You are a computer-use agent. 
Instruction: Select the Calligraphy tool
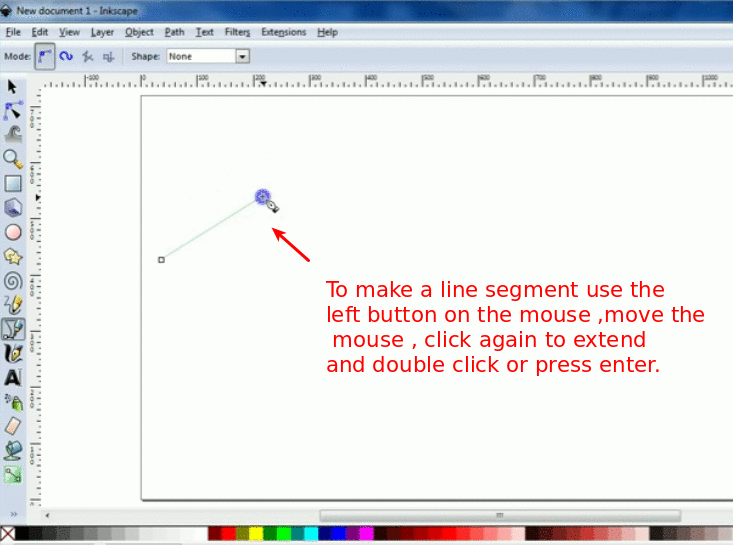[13, 353]
